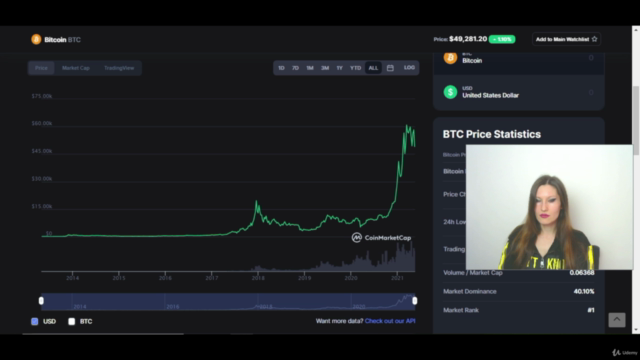
Task: Click the Market Rank #1 value
Action: [591, 310]
